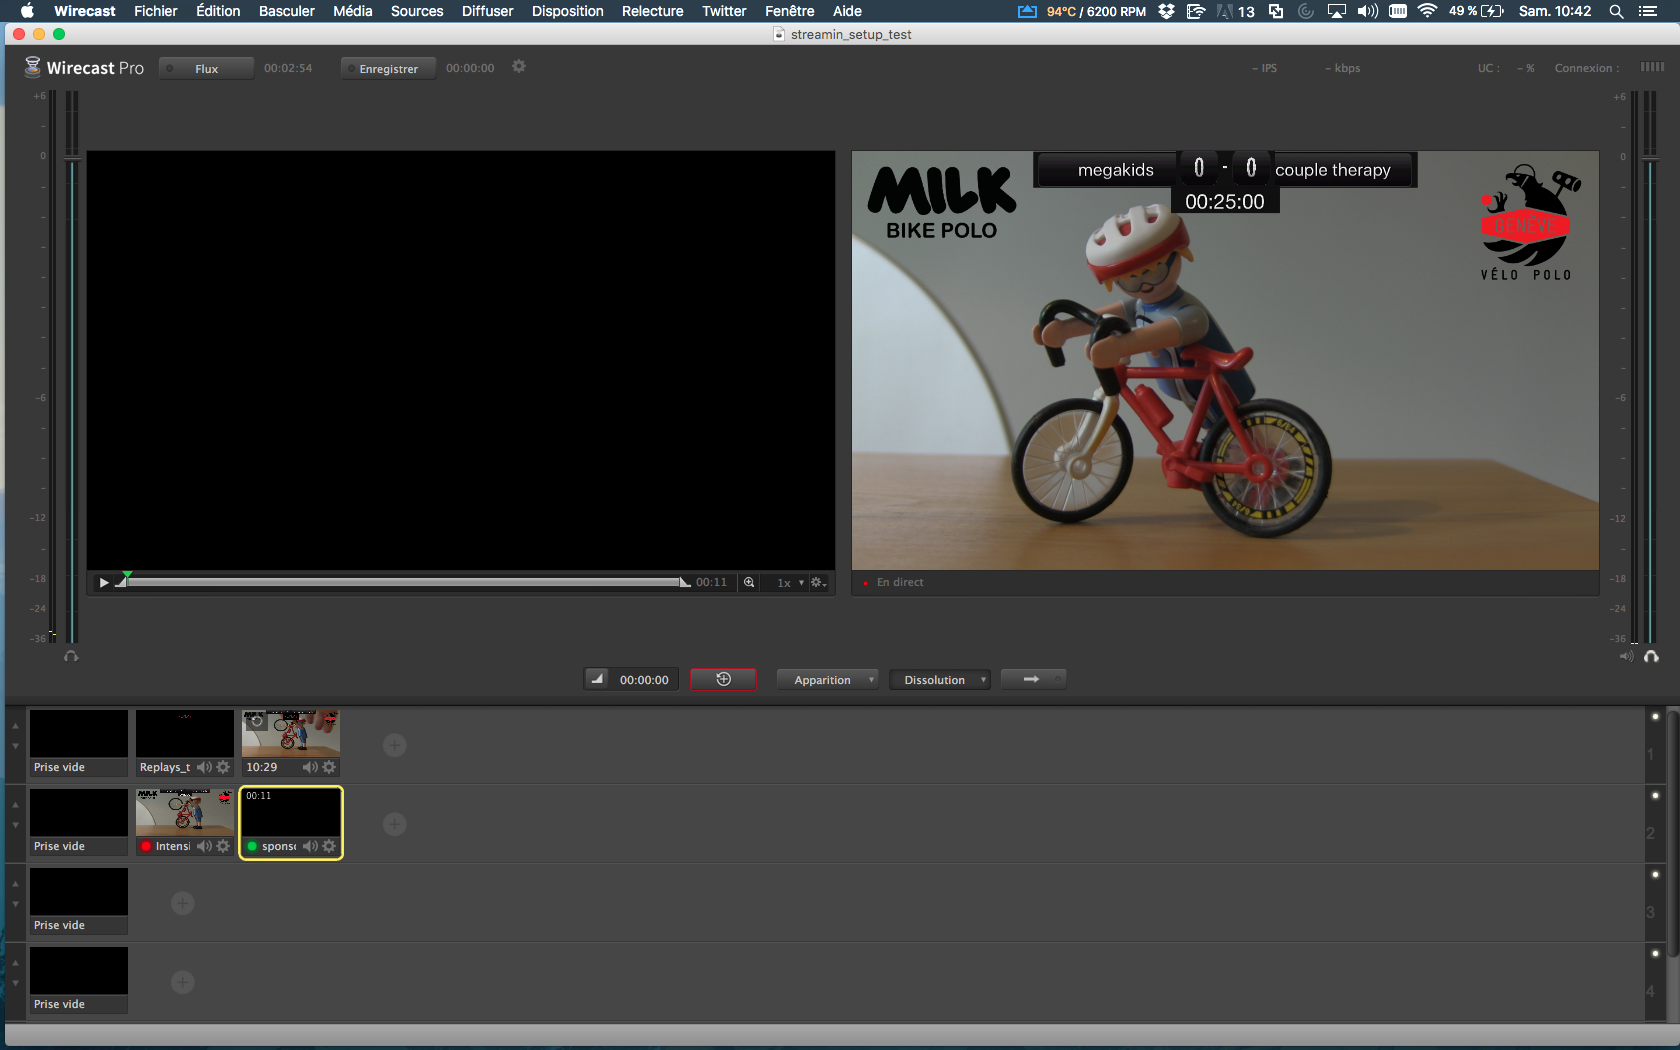Screen dimensions: 1680x1050
Task: Click the zoom magnifier in preview controls
Action: (749, 582)
